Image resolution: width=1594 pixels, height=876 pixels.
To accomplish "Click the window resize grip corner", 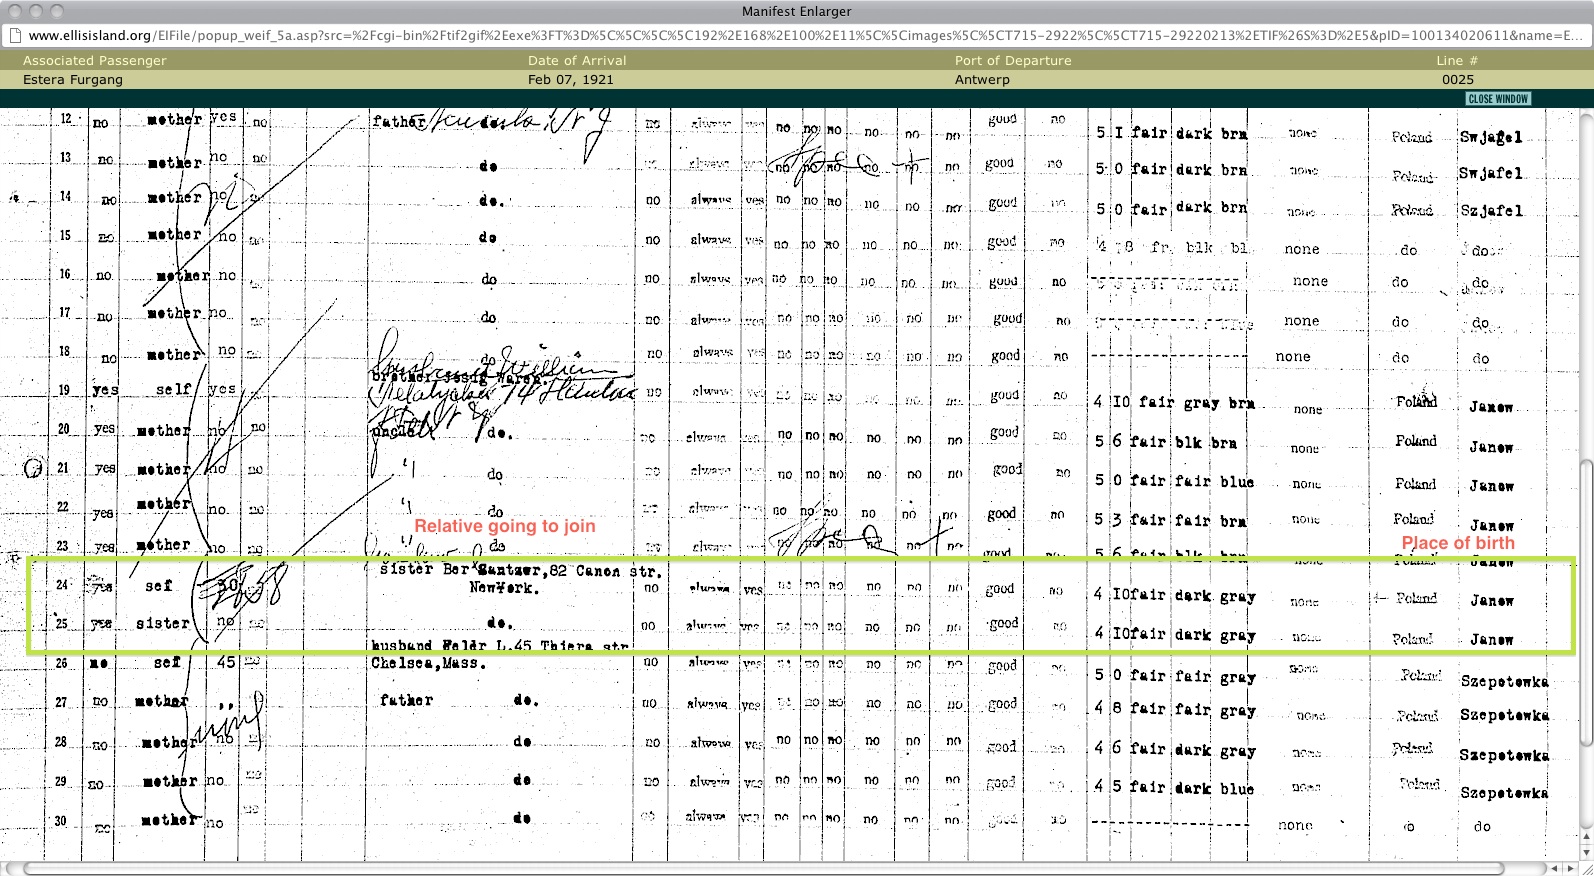I will (x=1586, y=868).
